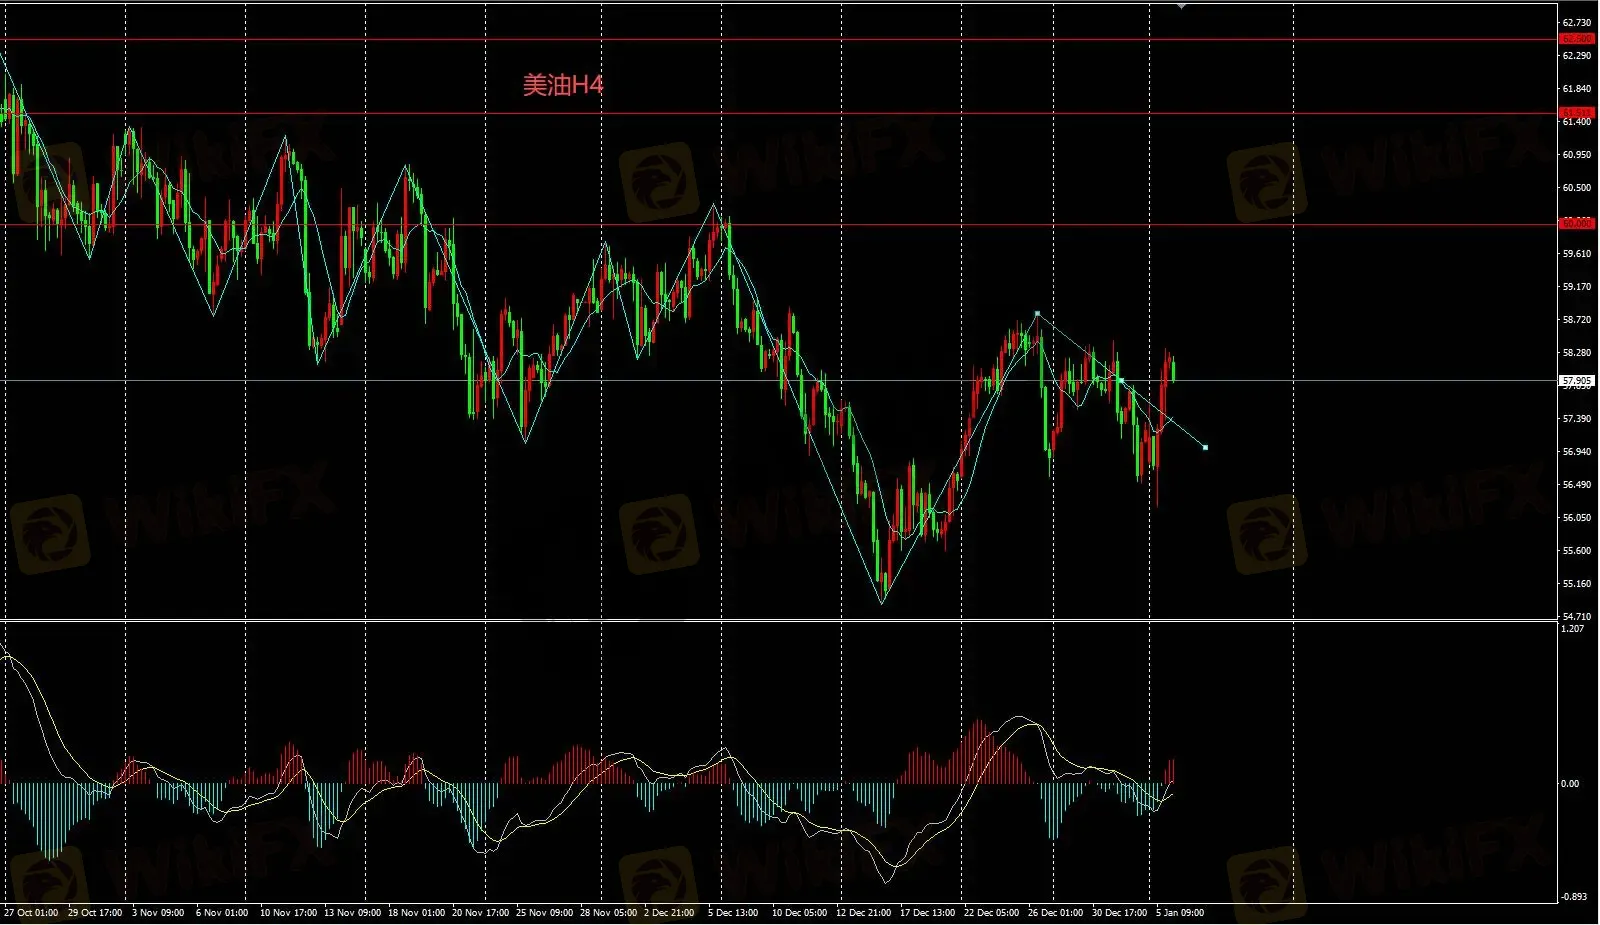Click the 2 Dec 21:00 time label

click(670, 913)
